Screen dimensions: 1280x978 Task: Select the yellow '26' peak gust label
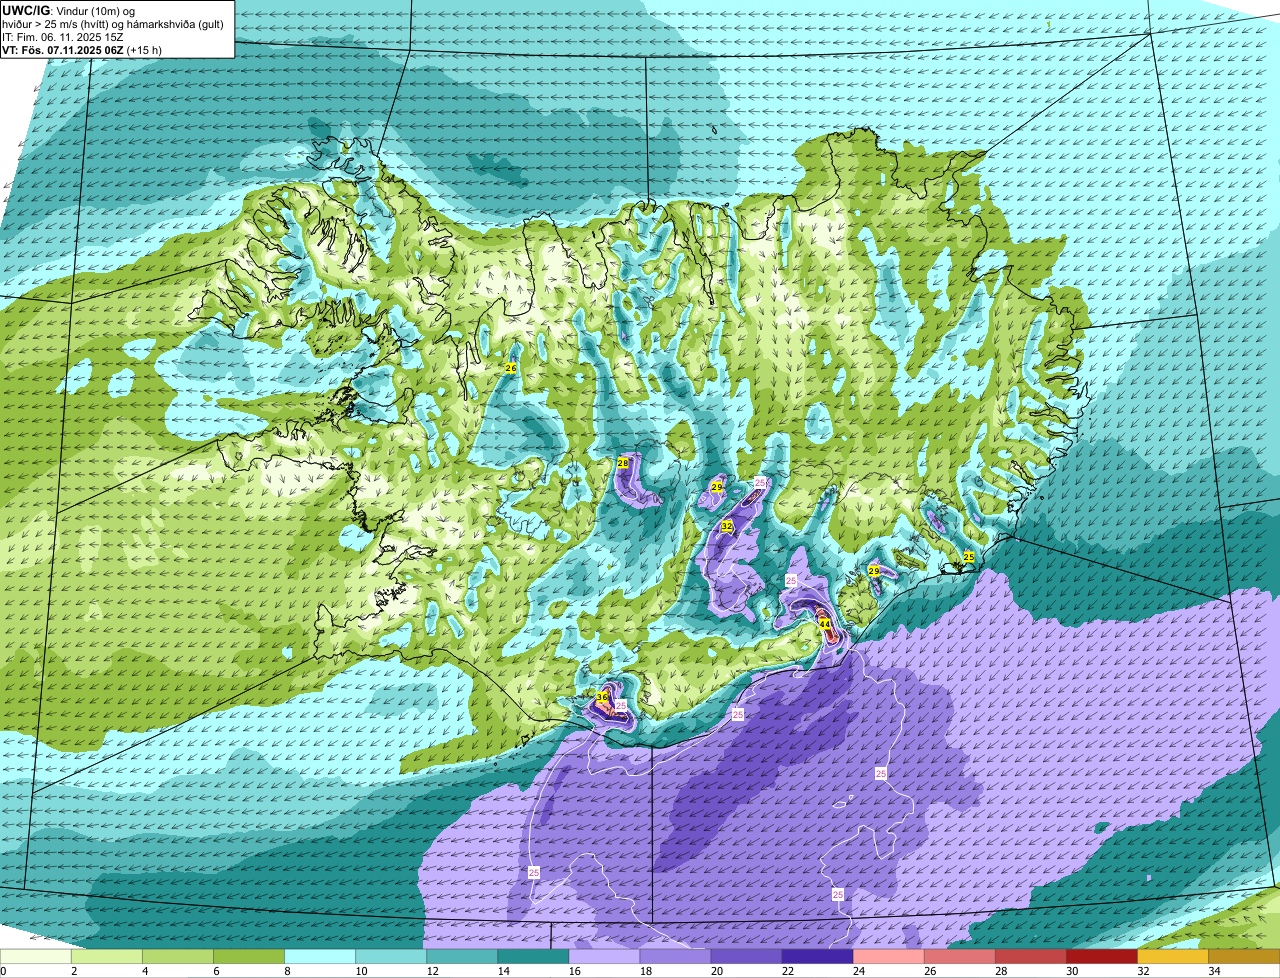tap(510, 369)
